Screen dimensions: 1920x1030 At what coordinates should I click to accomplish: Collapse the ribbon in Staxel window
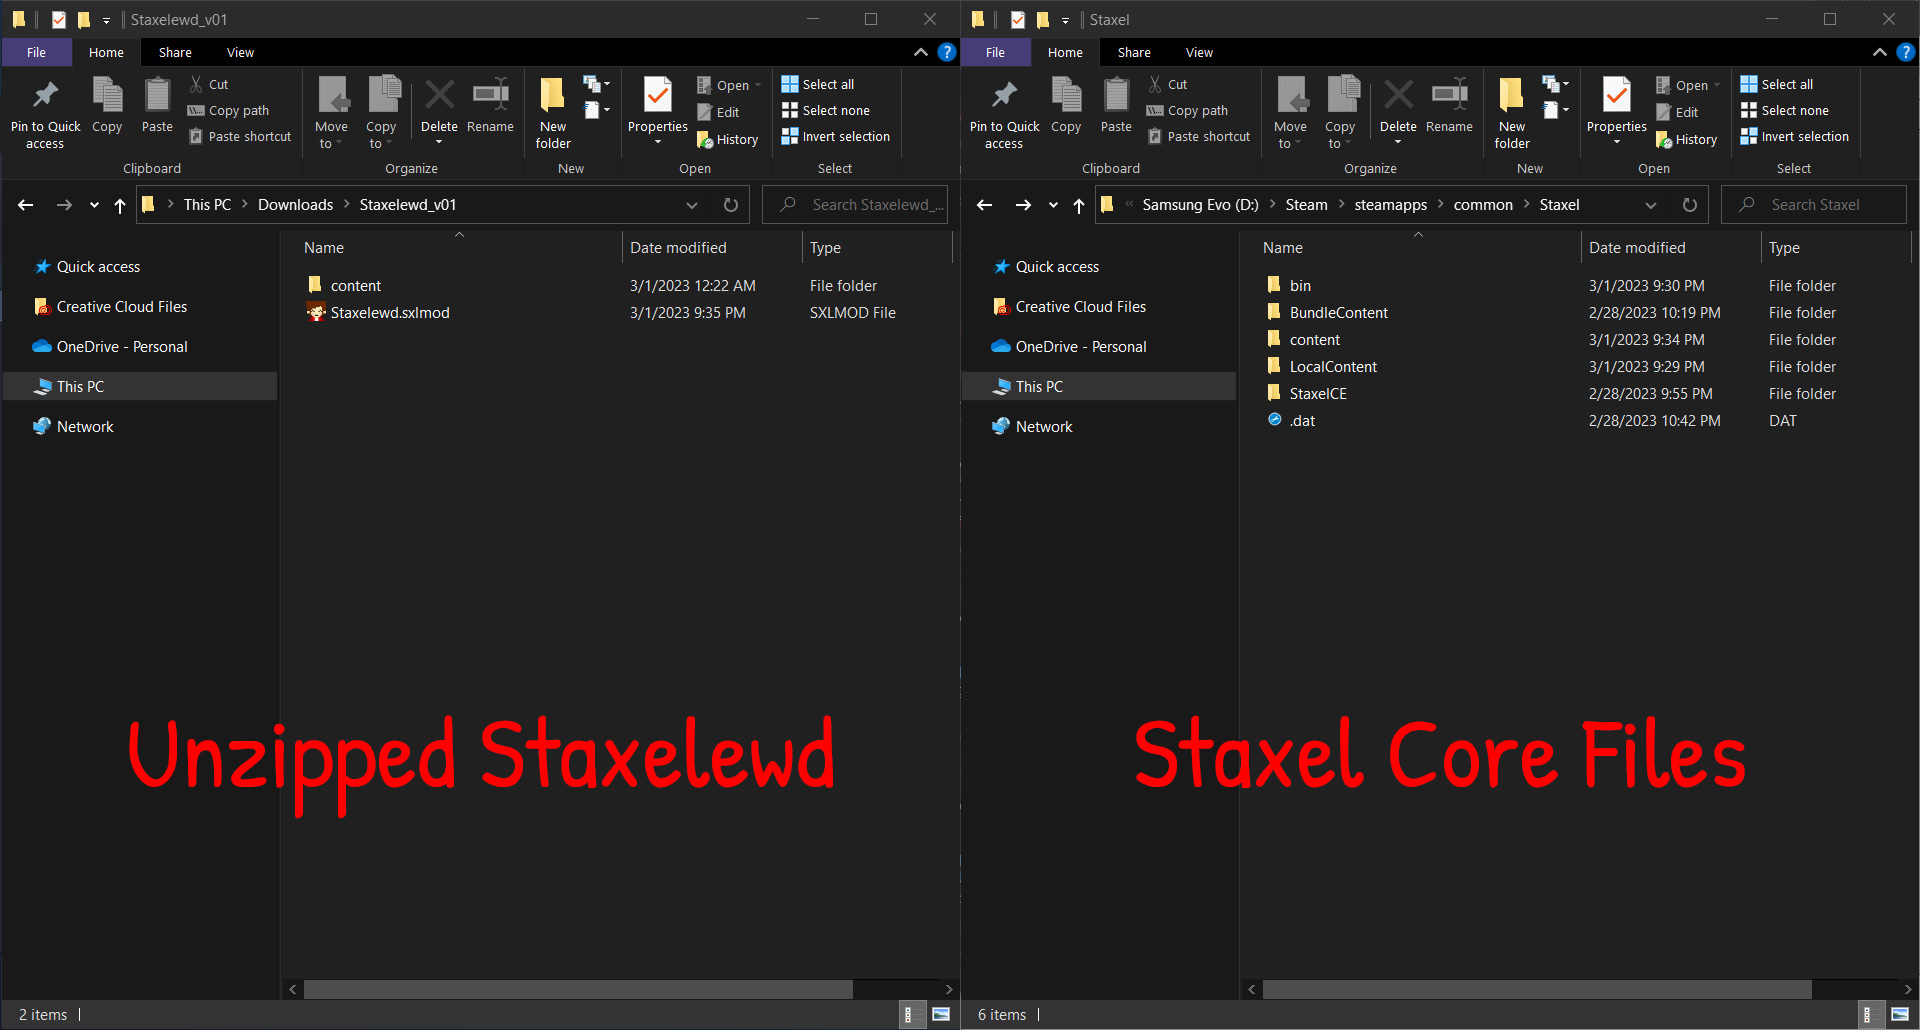click(1880, 52)
